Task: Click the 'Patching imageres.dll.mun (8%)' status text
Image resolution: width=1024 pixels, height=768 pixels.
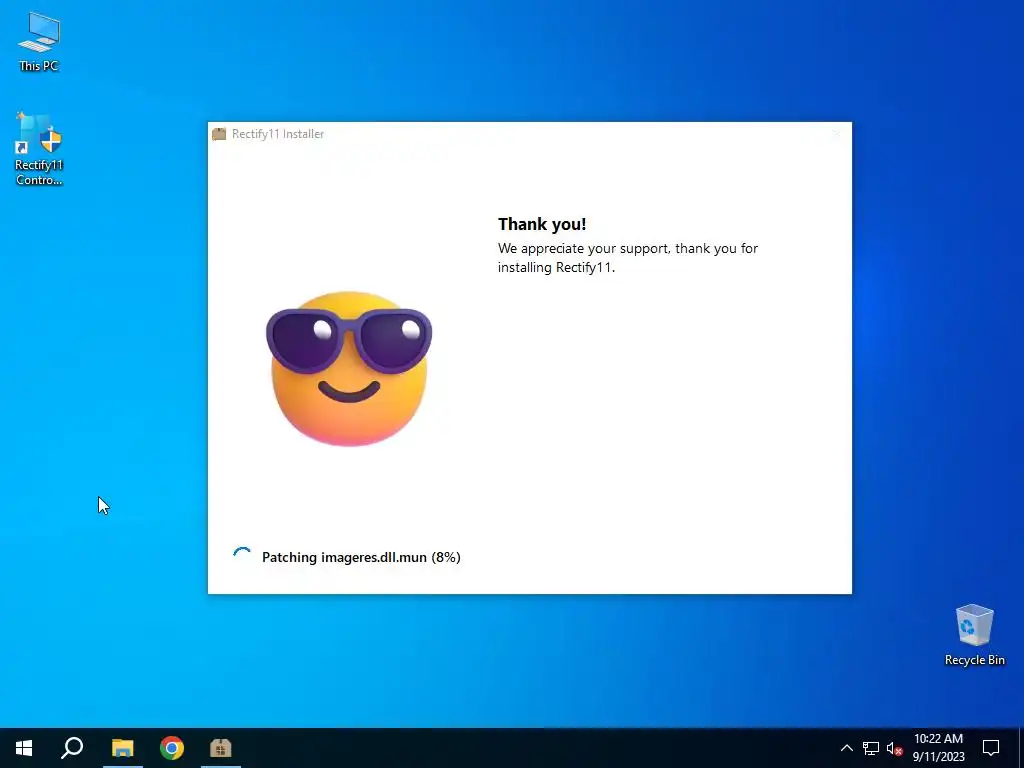Action: 361,557
